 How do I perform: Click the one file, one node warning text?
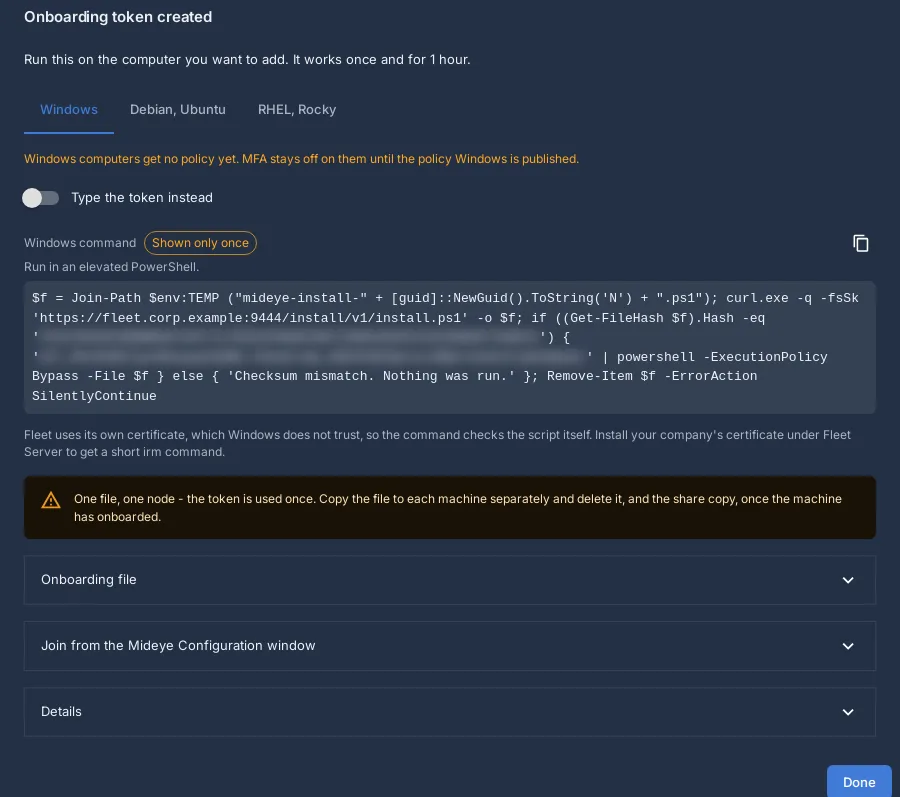tap(457, 508)
